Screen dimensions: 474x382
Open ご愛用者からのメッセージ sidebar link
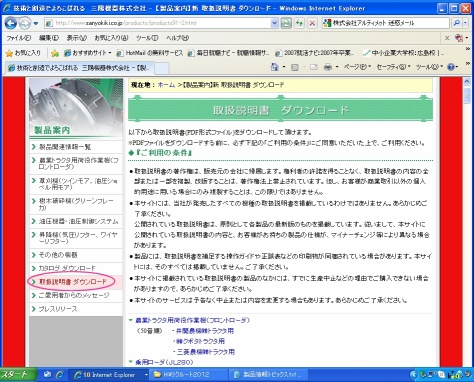pyautogui.click(x=76, y=295)
